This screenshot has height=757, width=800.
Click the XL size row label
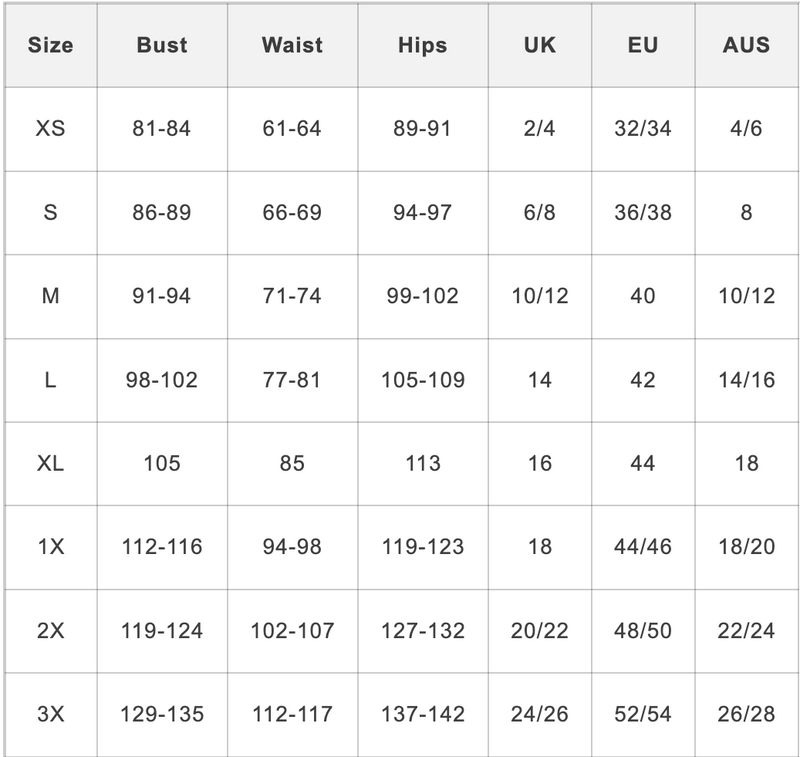pyautogui.click(x=50, y=463)
